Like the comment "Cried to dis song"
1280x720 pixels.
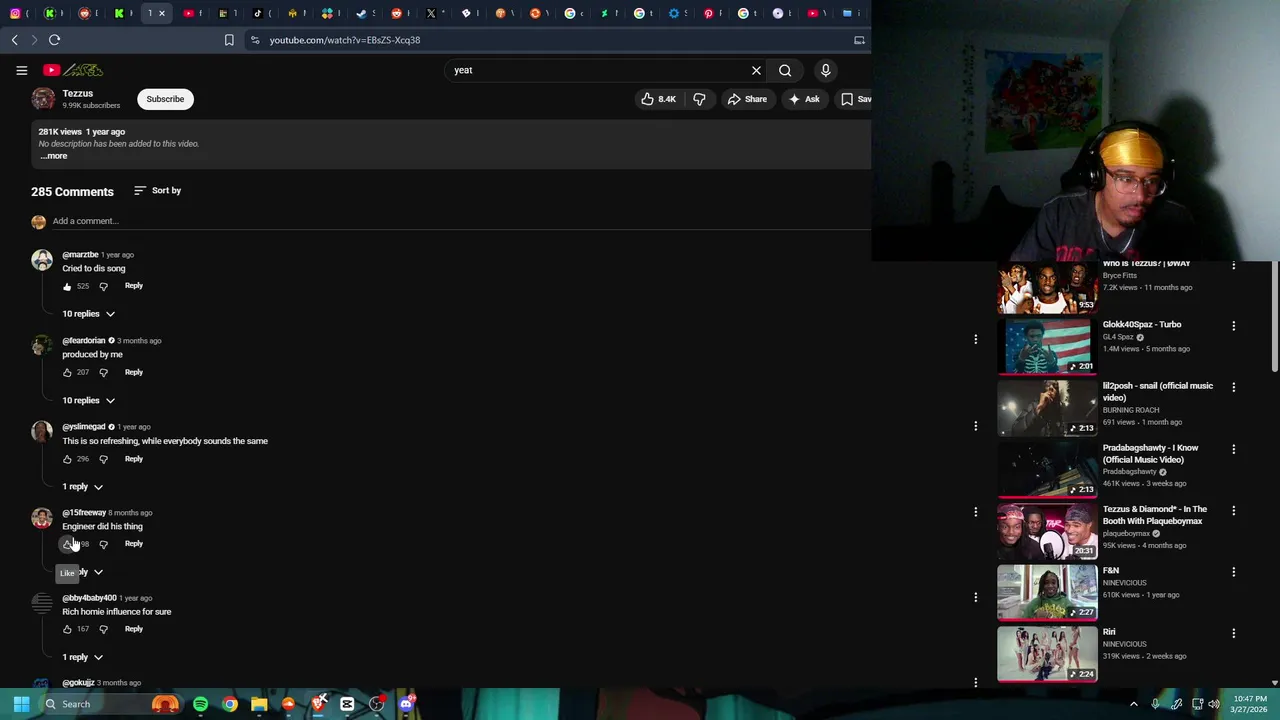67,287
